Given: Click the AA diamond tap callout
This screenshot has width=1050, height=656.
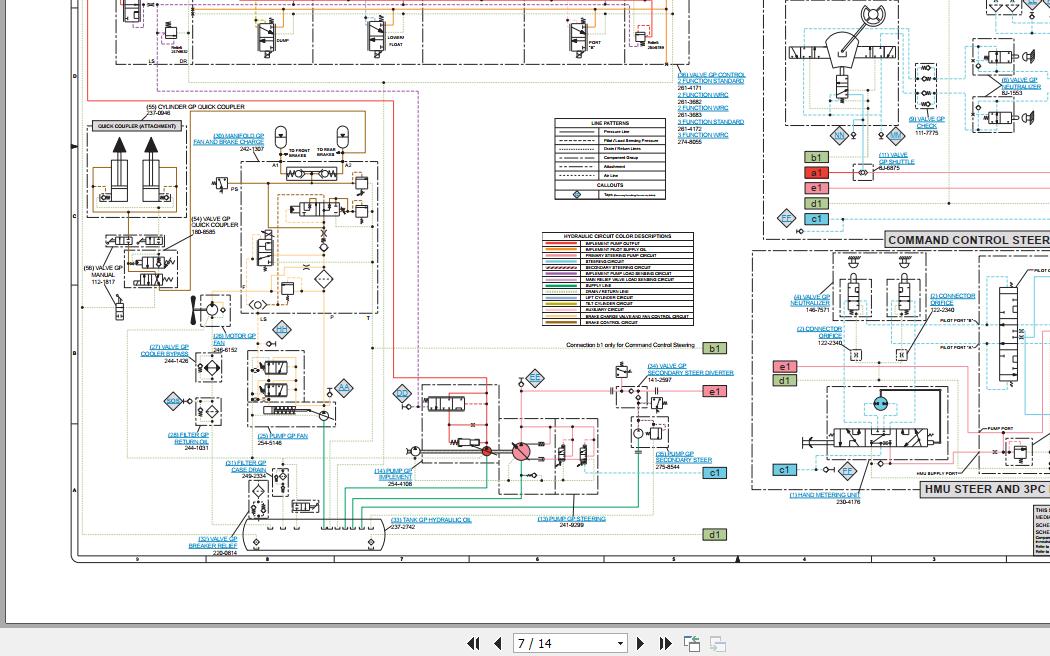Looking at the screenshot, I should click(344, 387).
